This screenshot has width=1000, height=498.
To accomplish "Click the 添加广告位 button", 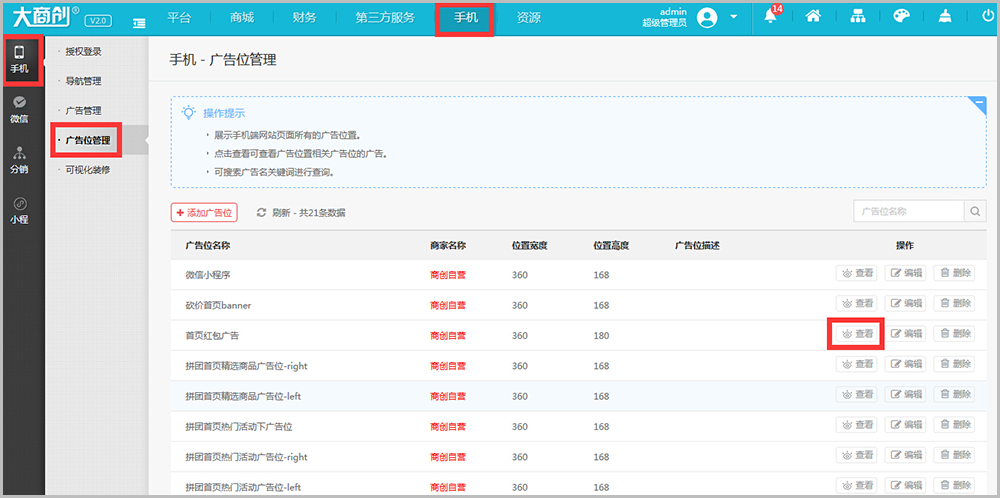I will pyautogui.click(x=204, y=212).
